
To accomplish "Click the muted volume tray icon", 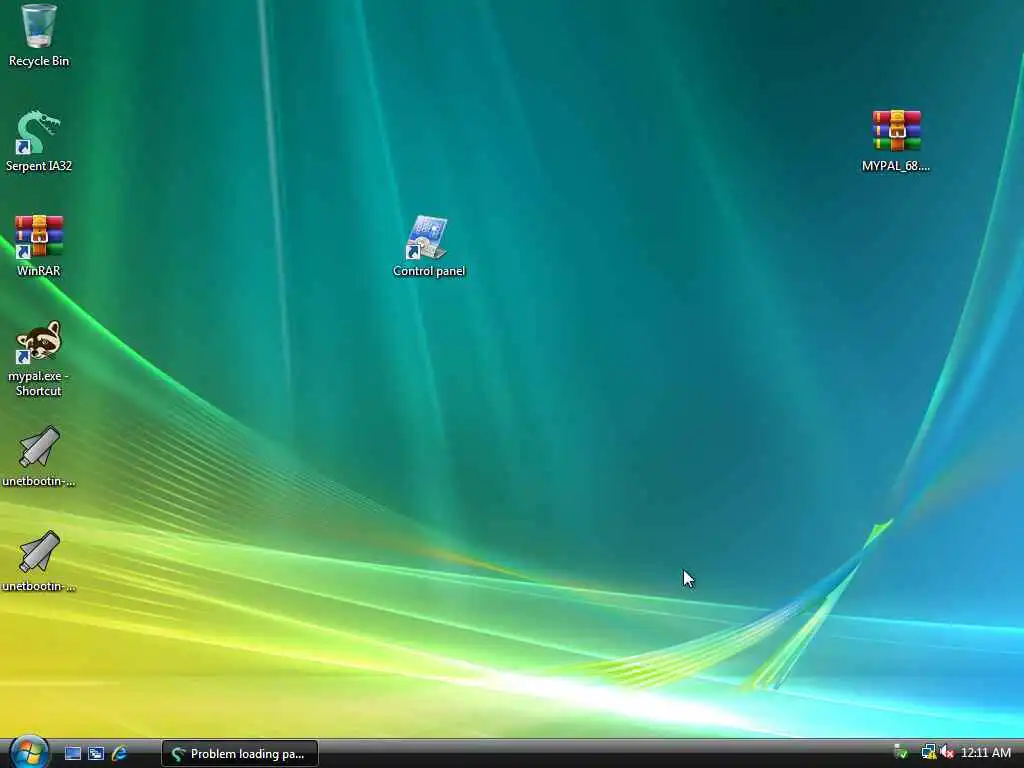I will tap(946, 752).
